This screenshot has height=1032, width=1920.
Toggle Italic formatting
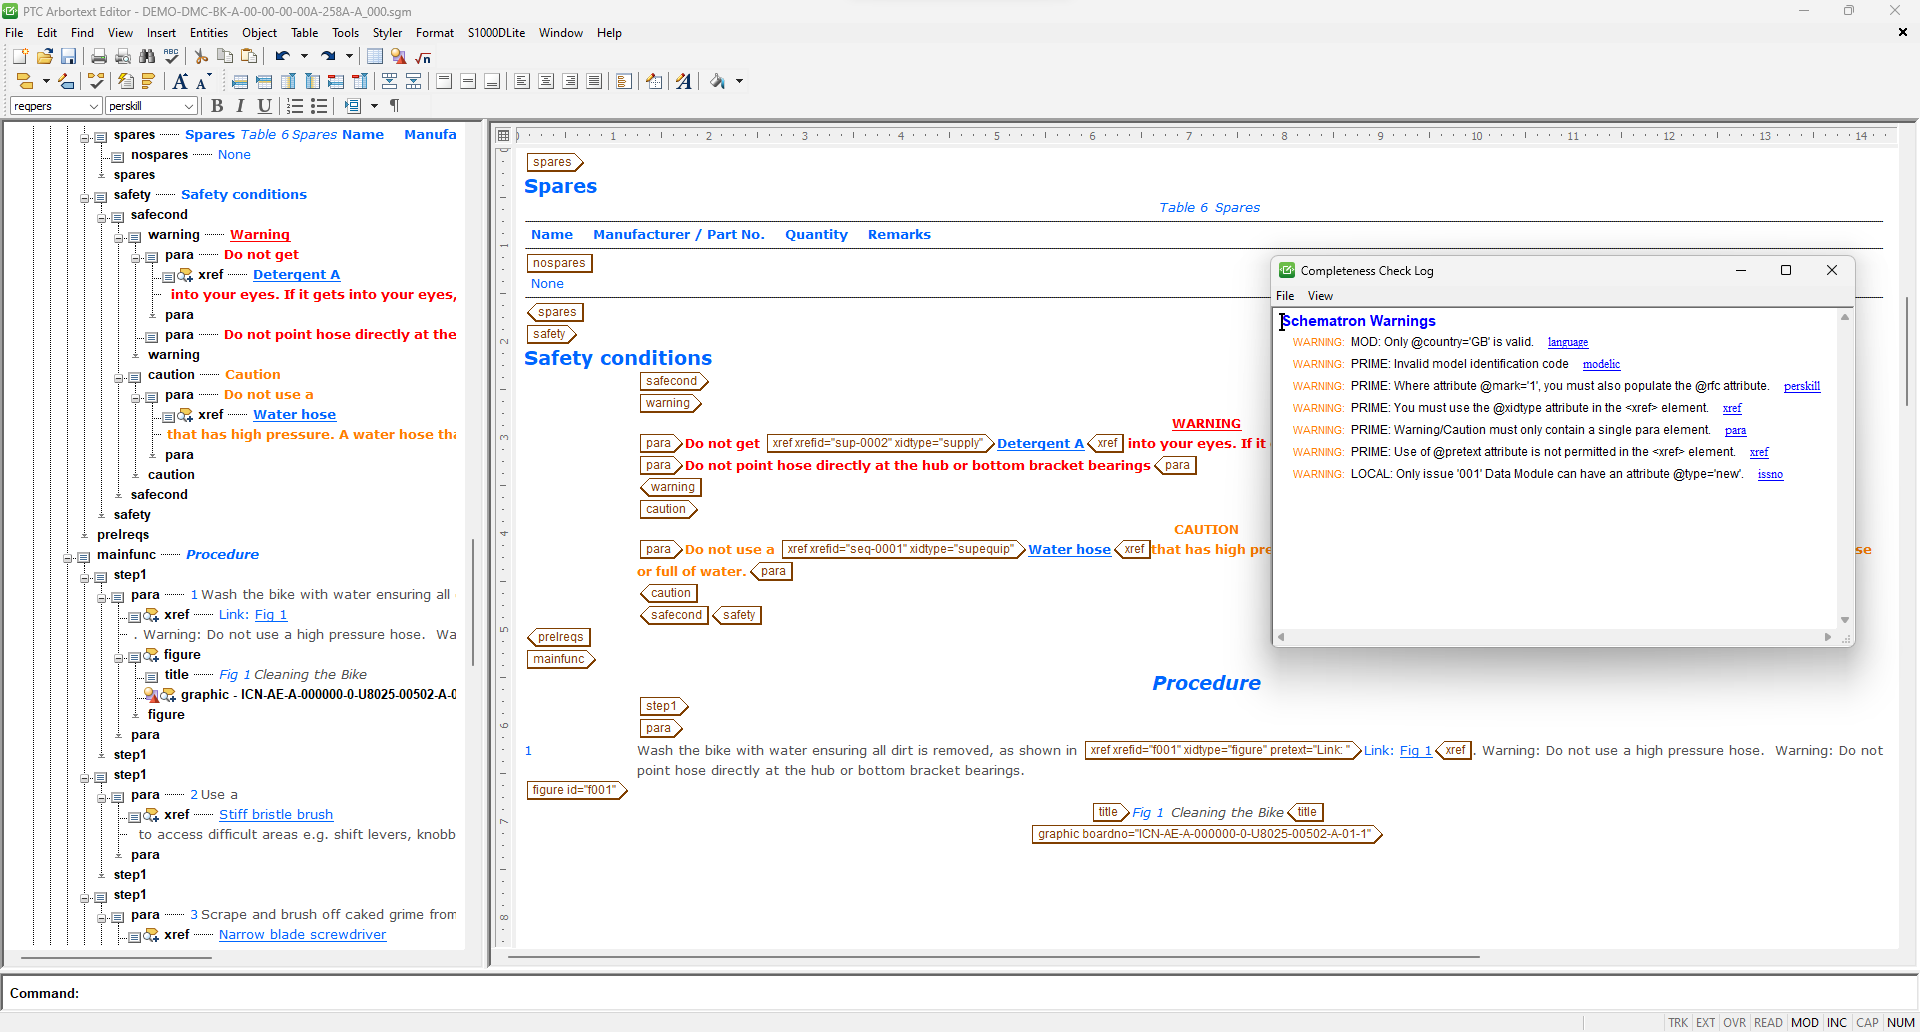point(241,106)
